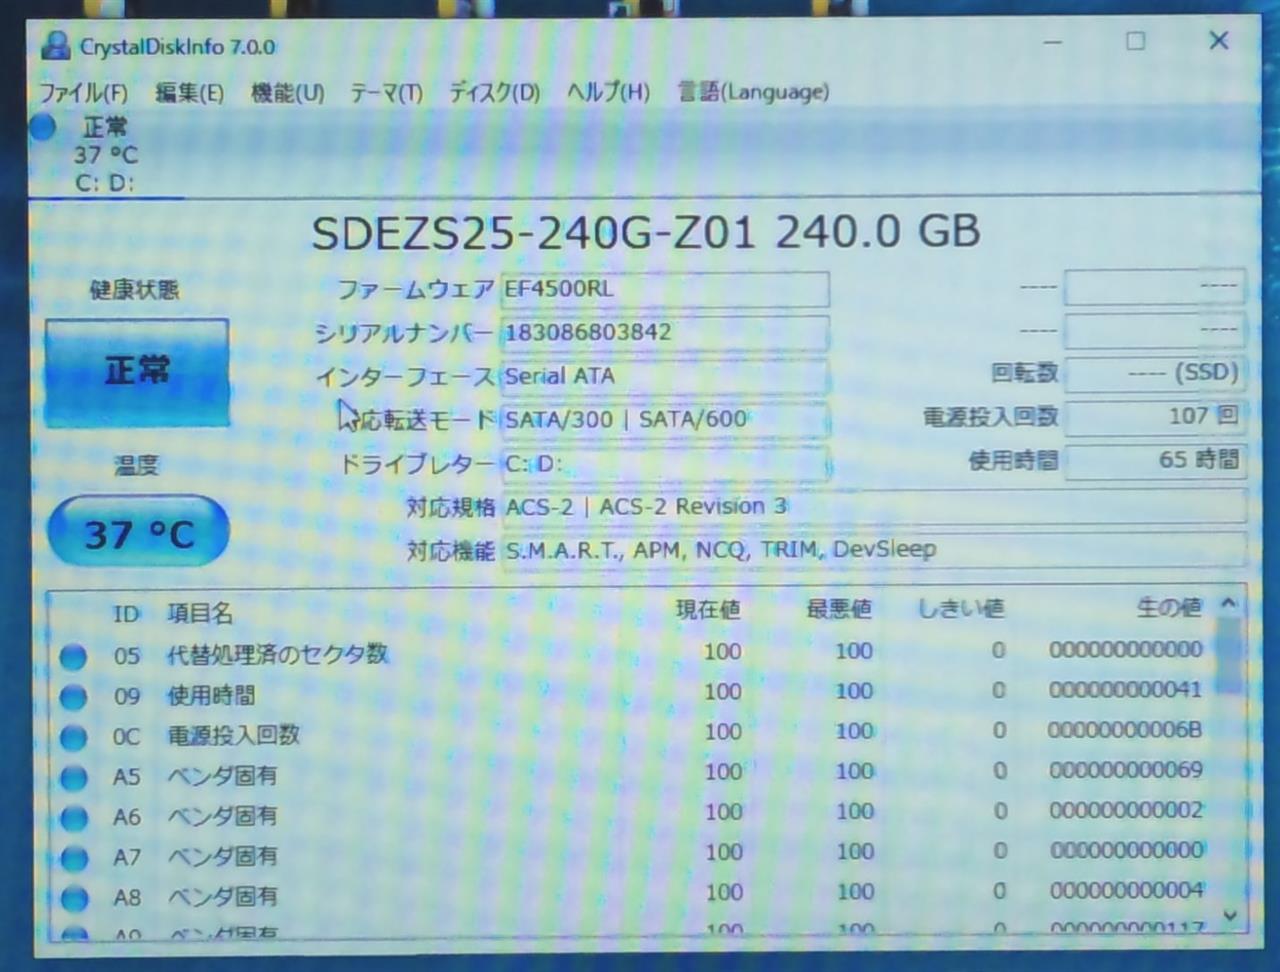Viewport: 1280px width, 972px height.
Task: Click the 電源投入回数 row in SMART list
Action: coord(632,734)
